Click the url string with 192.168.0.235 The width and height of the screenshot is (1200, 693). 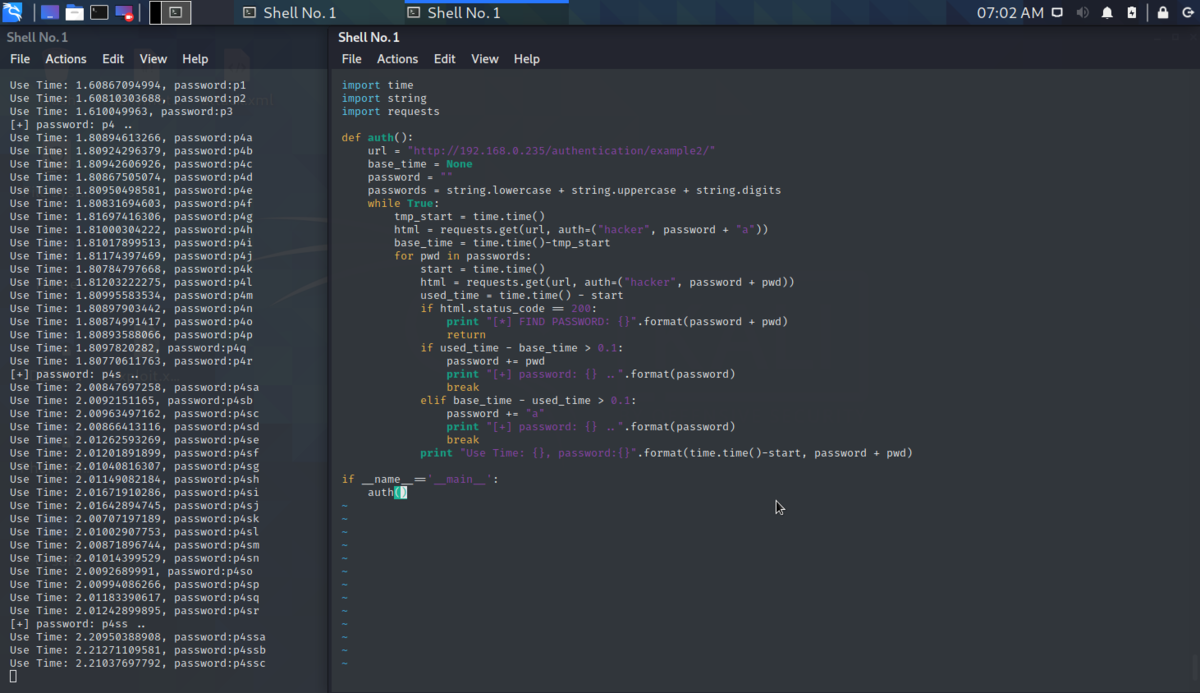pyautogui.click(x=562, y=151)
